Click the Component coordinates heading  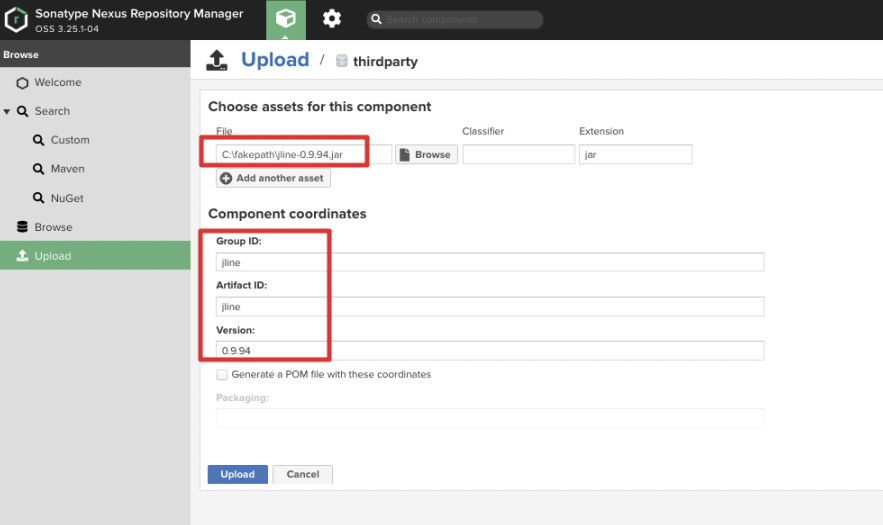point(287,214)
